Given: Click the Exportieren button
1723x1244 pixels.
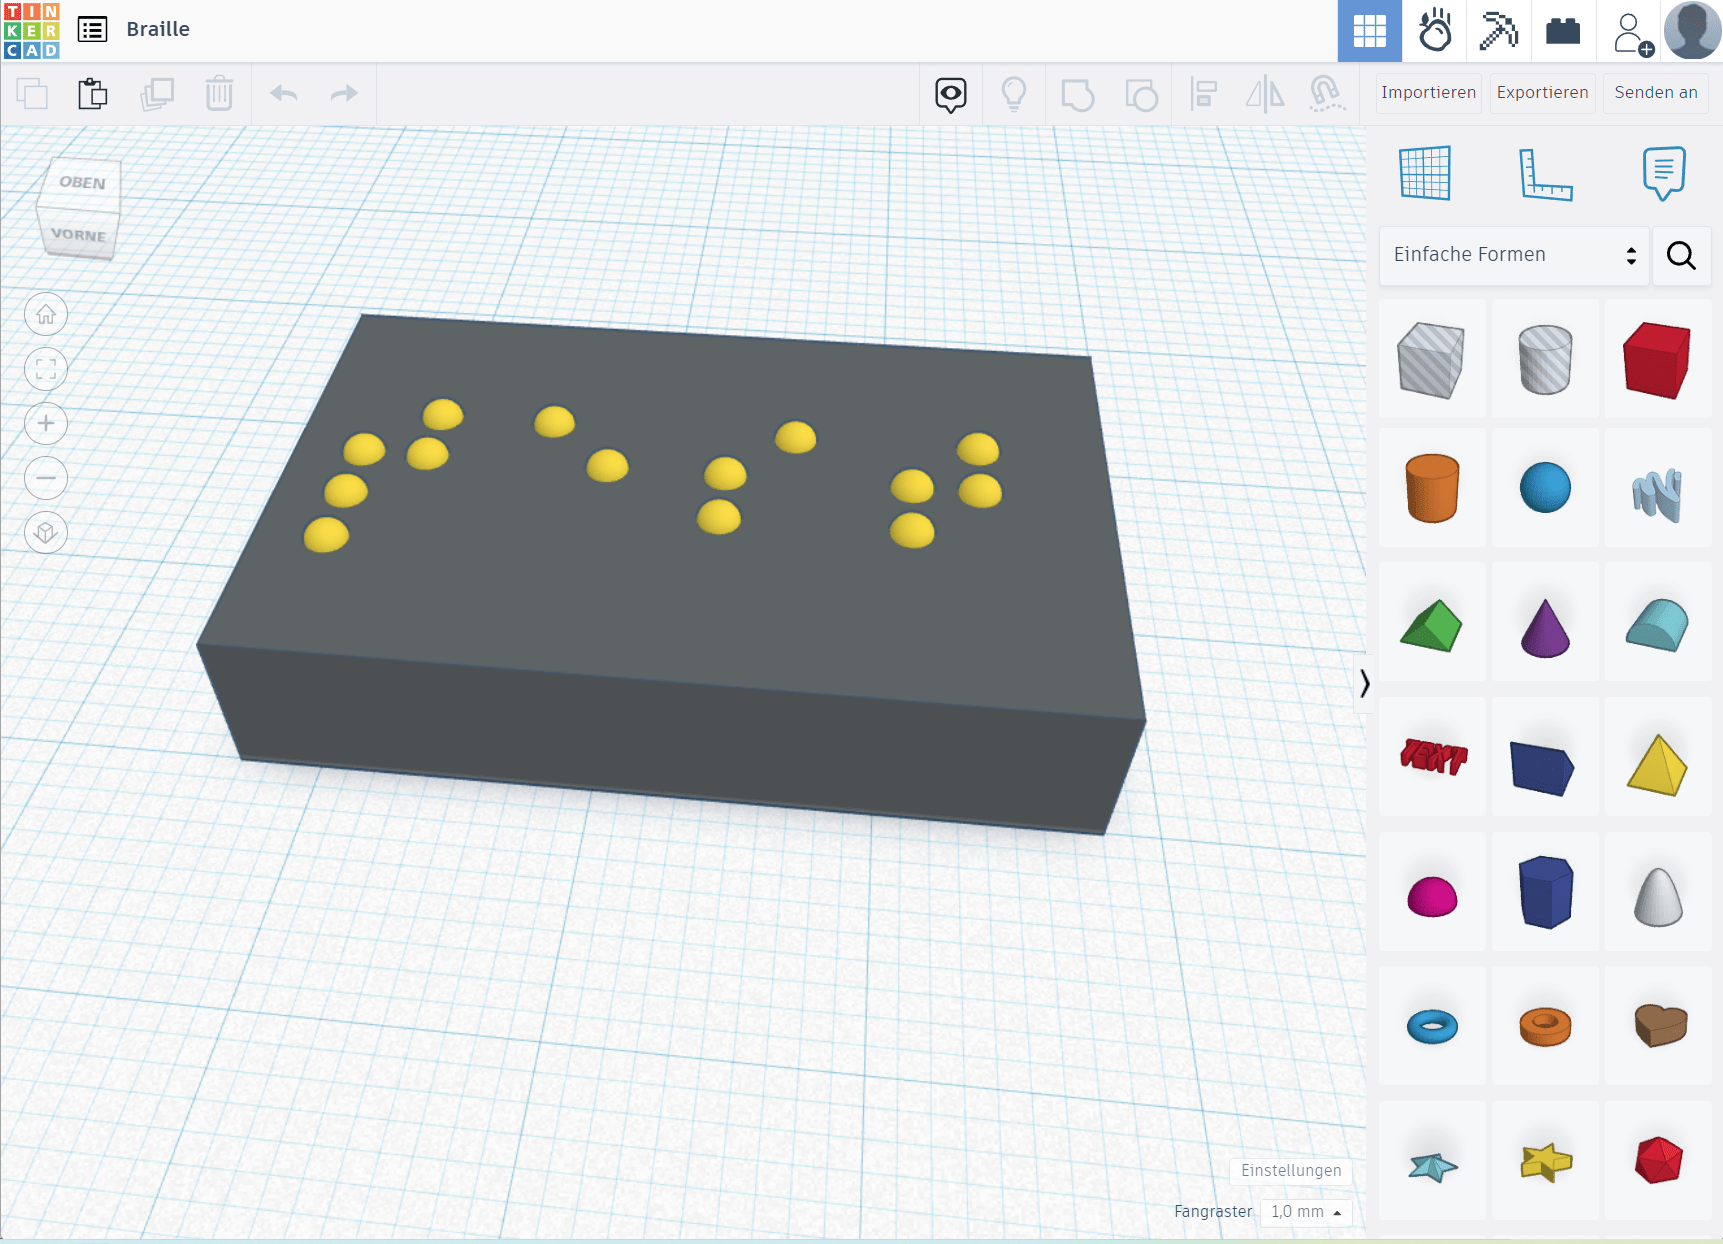Looking at the screenshot, I should click(1542, 93).
